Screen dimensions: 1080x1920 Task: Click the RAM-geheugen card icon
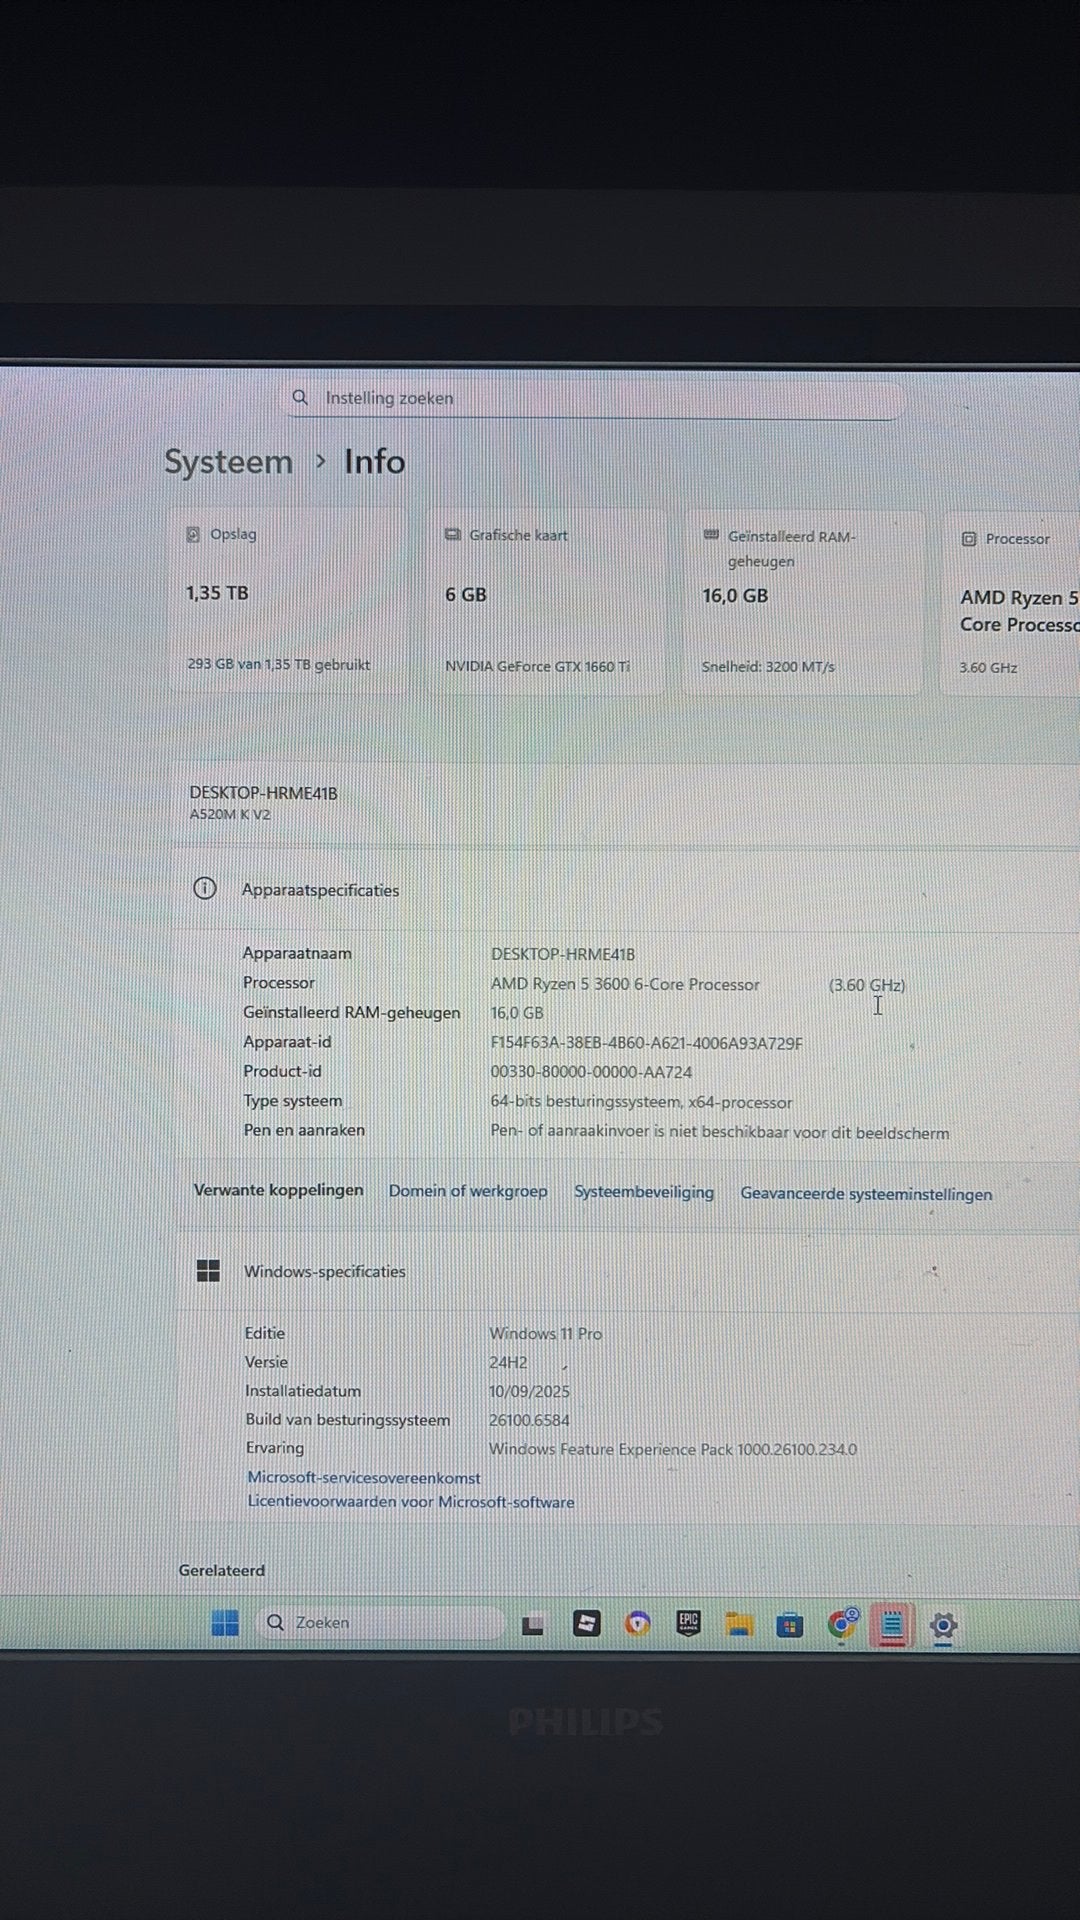tap(711, 536)
